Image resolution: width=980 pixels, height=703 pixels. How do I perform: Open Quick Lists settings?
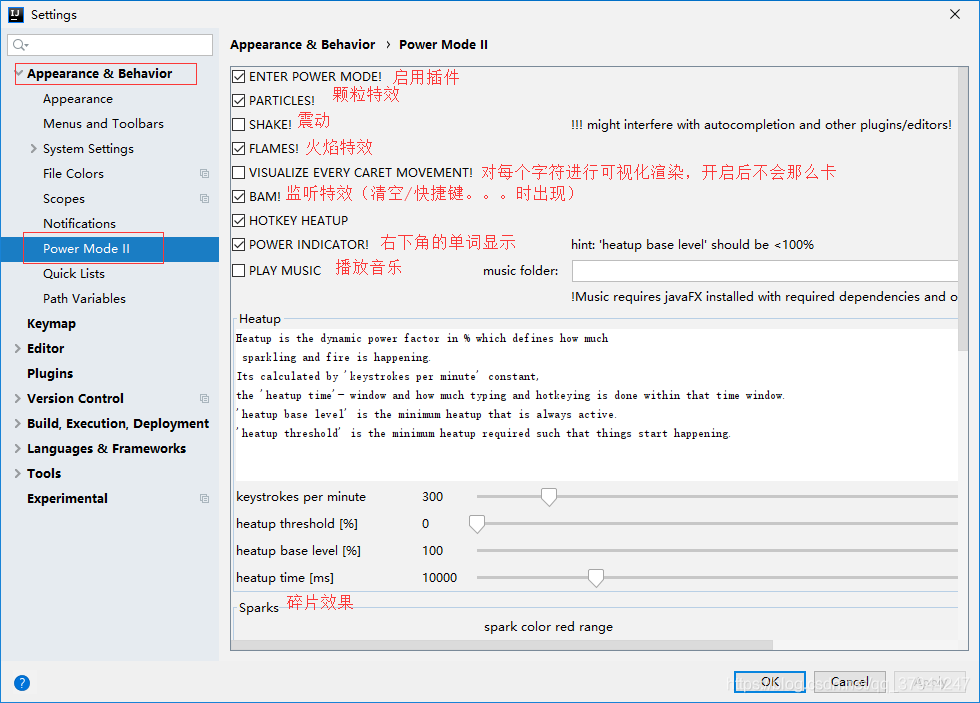pyautogui.click(x=74, y=274)
